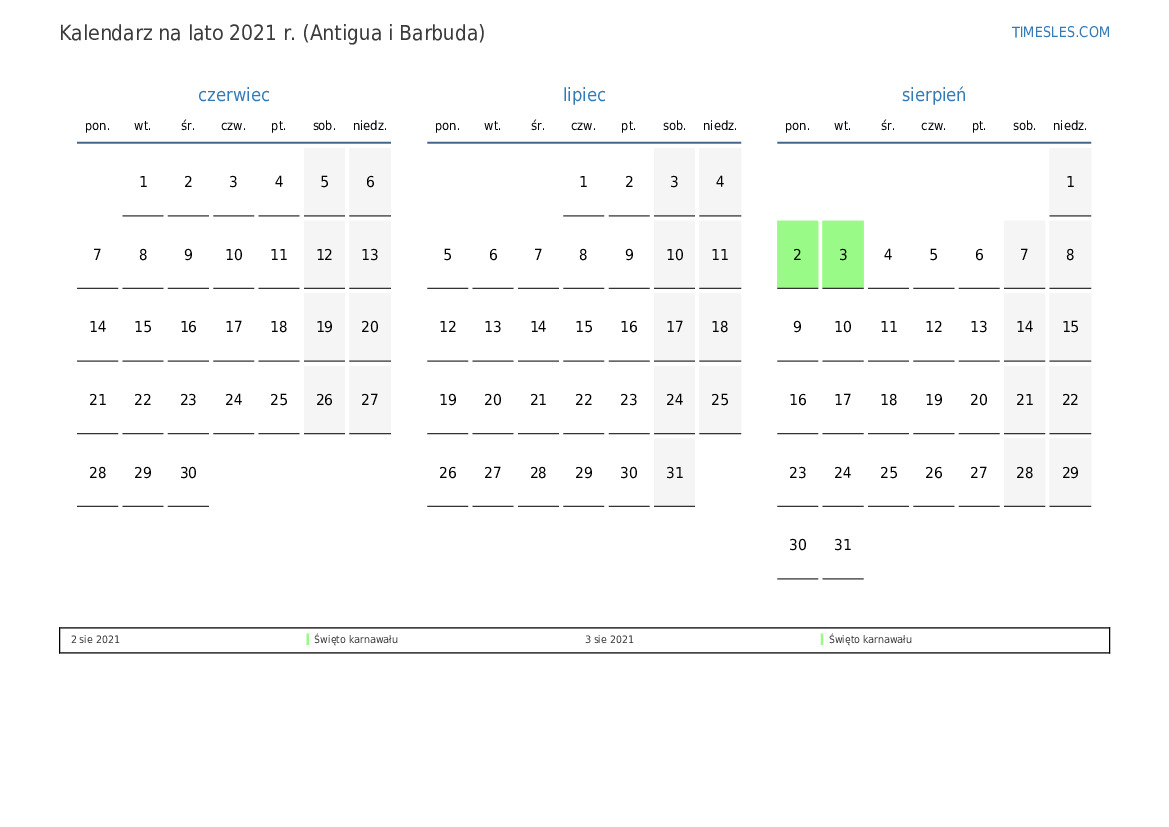This screenshot has height=827, width=1169.
Task: Select August 16 in sierpień
Action: coord(797,400)
